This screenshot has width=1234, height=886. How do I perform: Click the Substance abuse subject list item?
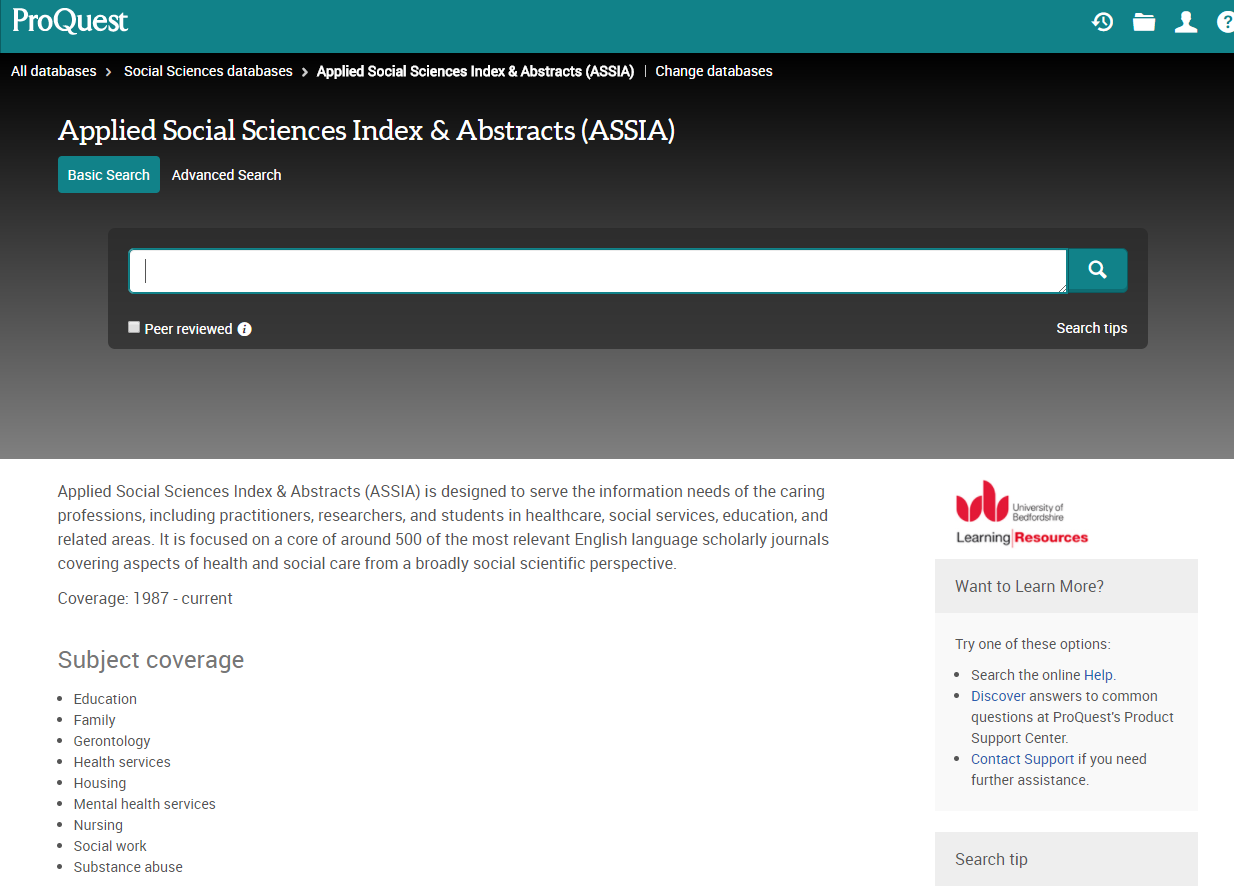click(x=128, y=867)
